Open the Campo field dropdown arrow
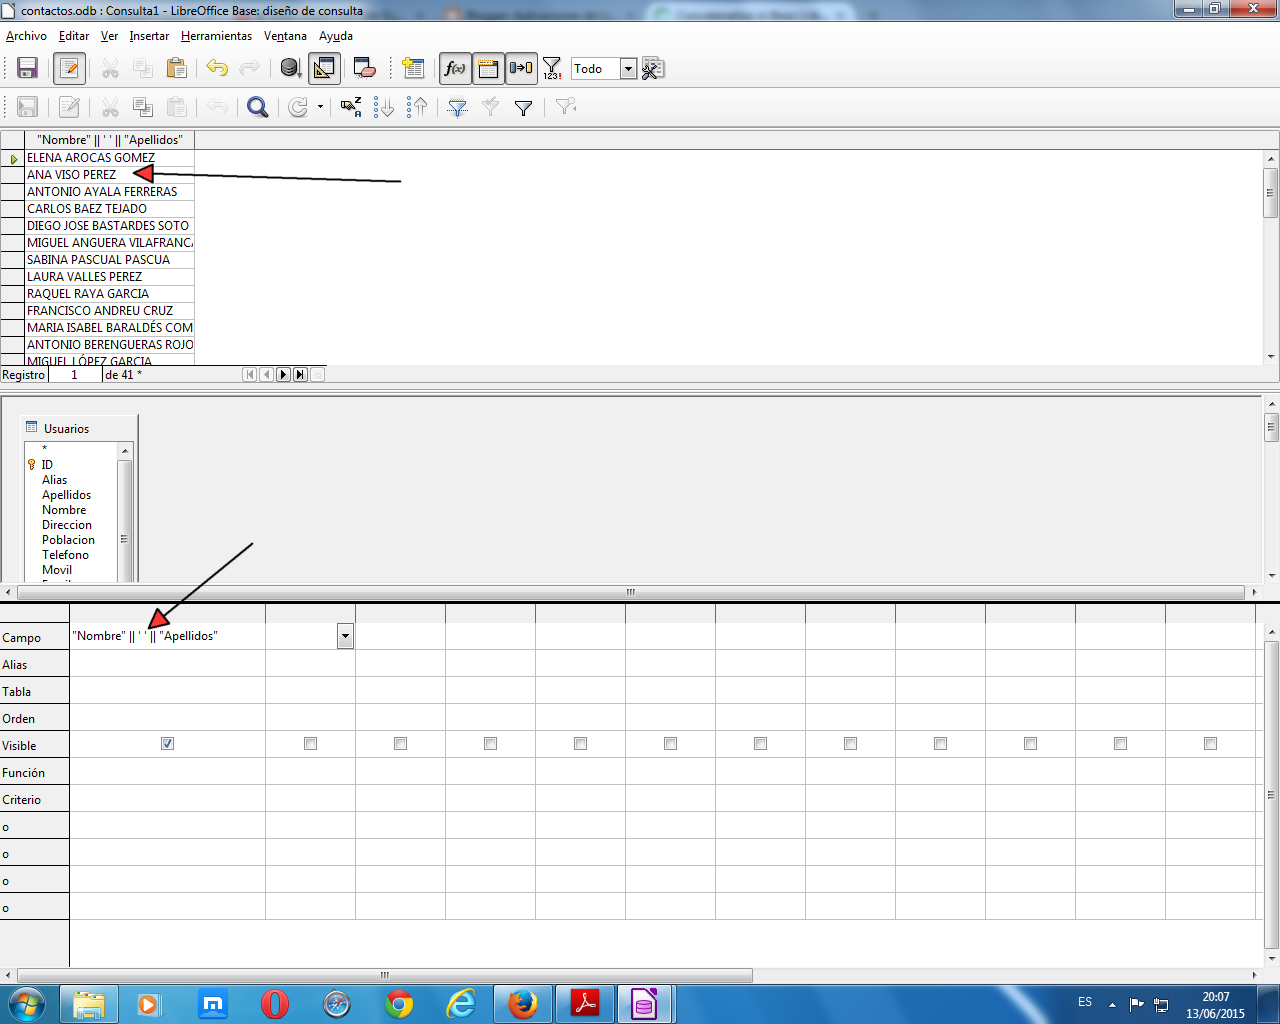Screen dimensions: 1280x1024 point(345,635)
